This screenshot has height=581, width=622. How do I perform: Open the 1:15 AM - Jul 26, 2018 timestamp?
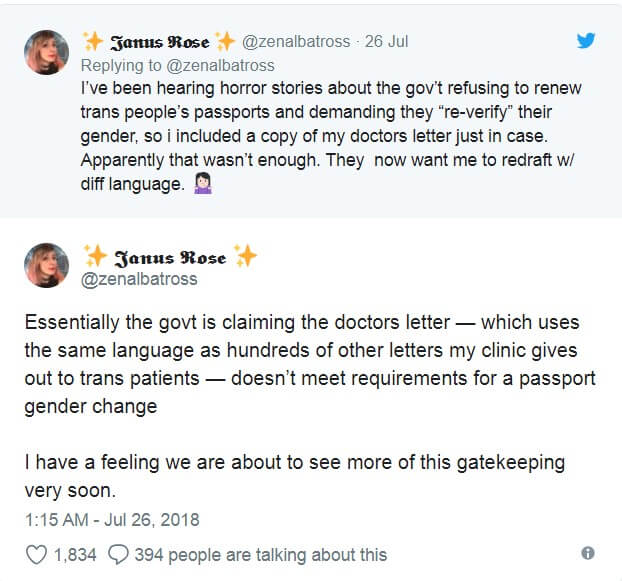click(112, 520)
